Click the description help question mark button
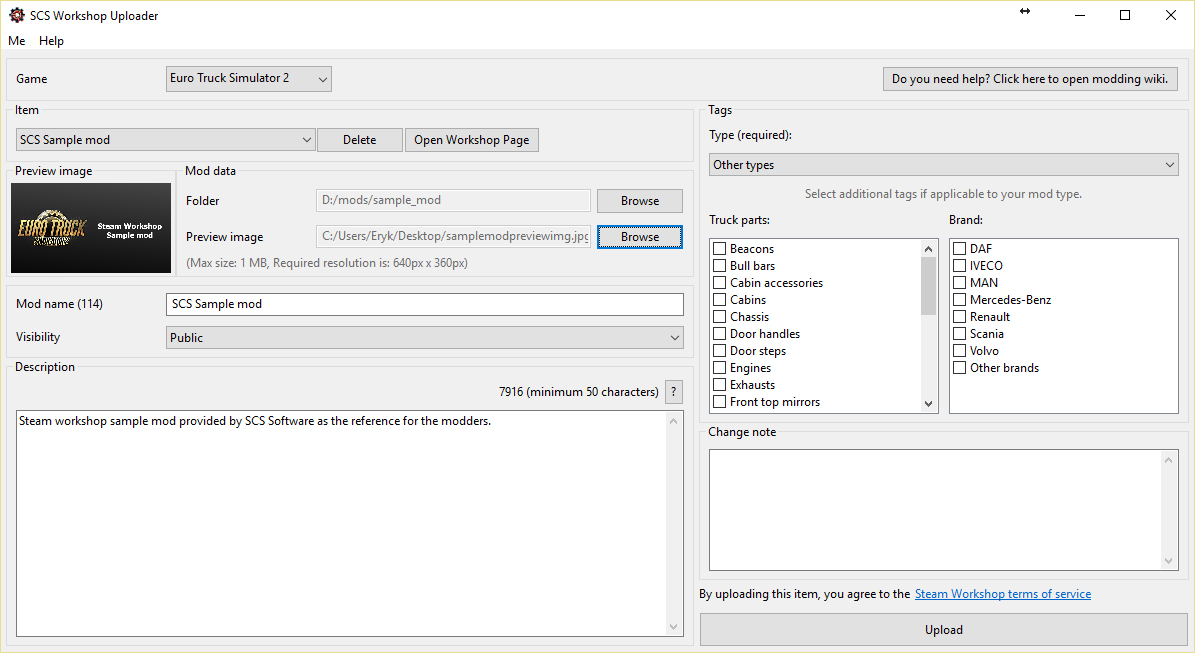Image resolution: width=1195 pixels, height=653 pixels. [674, 392]
